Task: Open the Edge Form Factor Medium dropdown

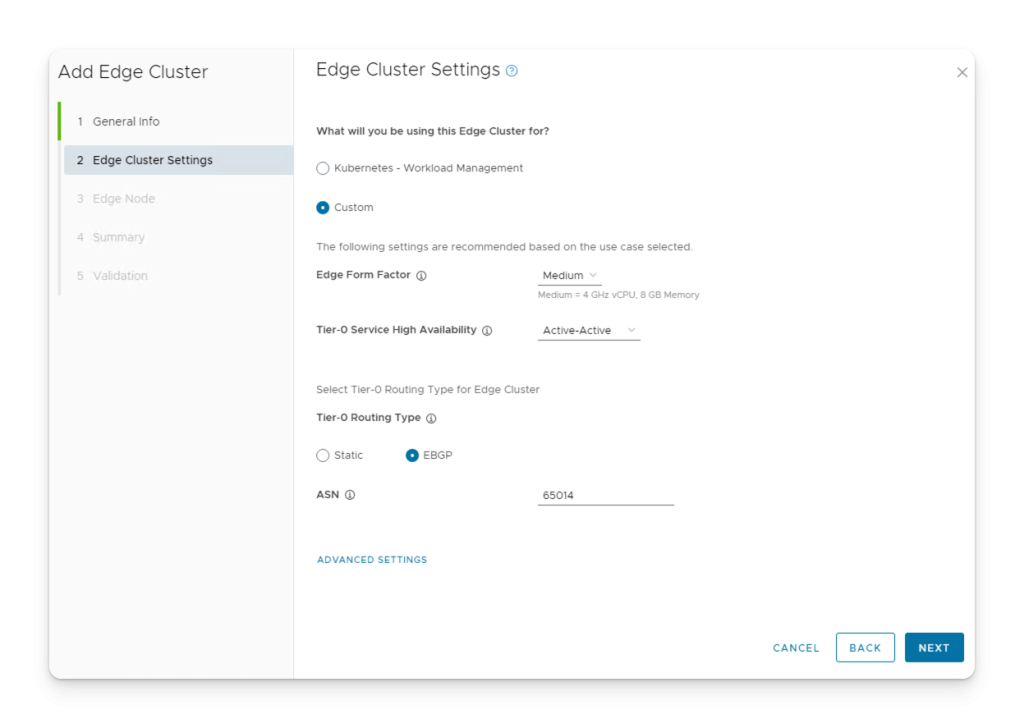Action: point(569,275)
